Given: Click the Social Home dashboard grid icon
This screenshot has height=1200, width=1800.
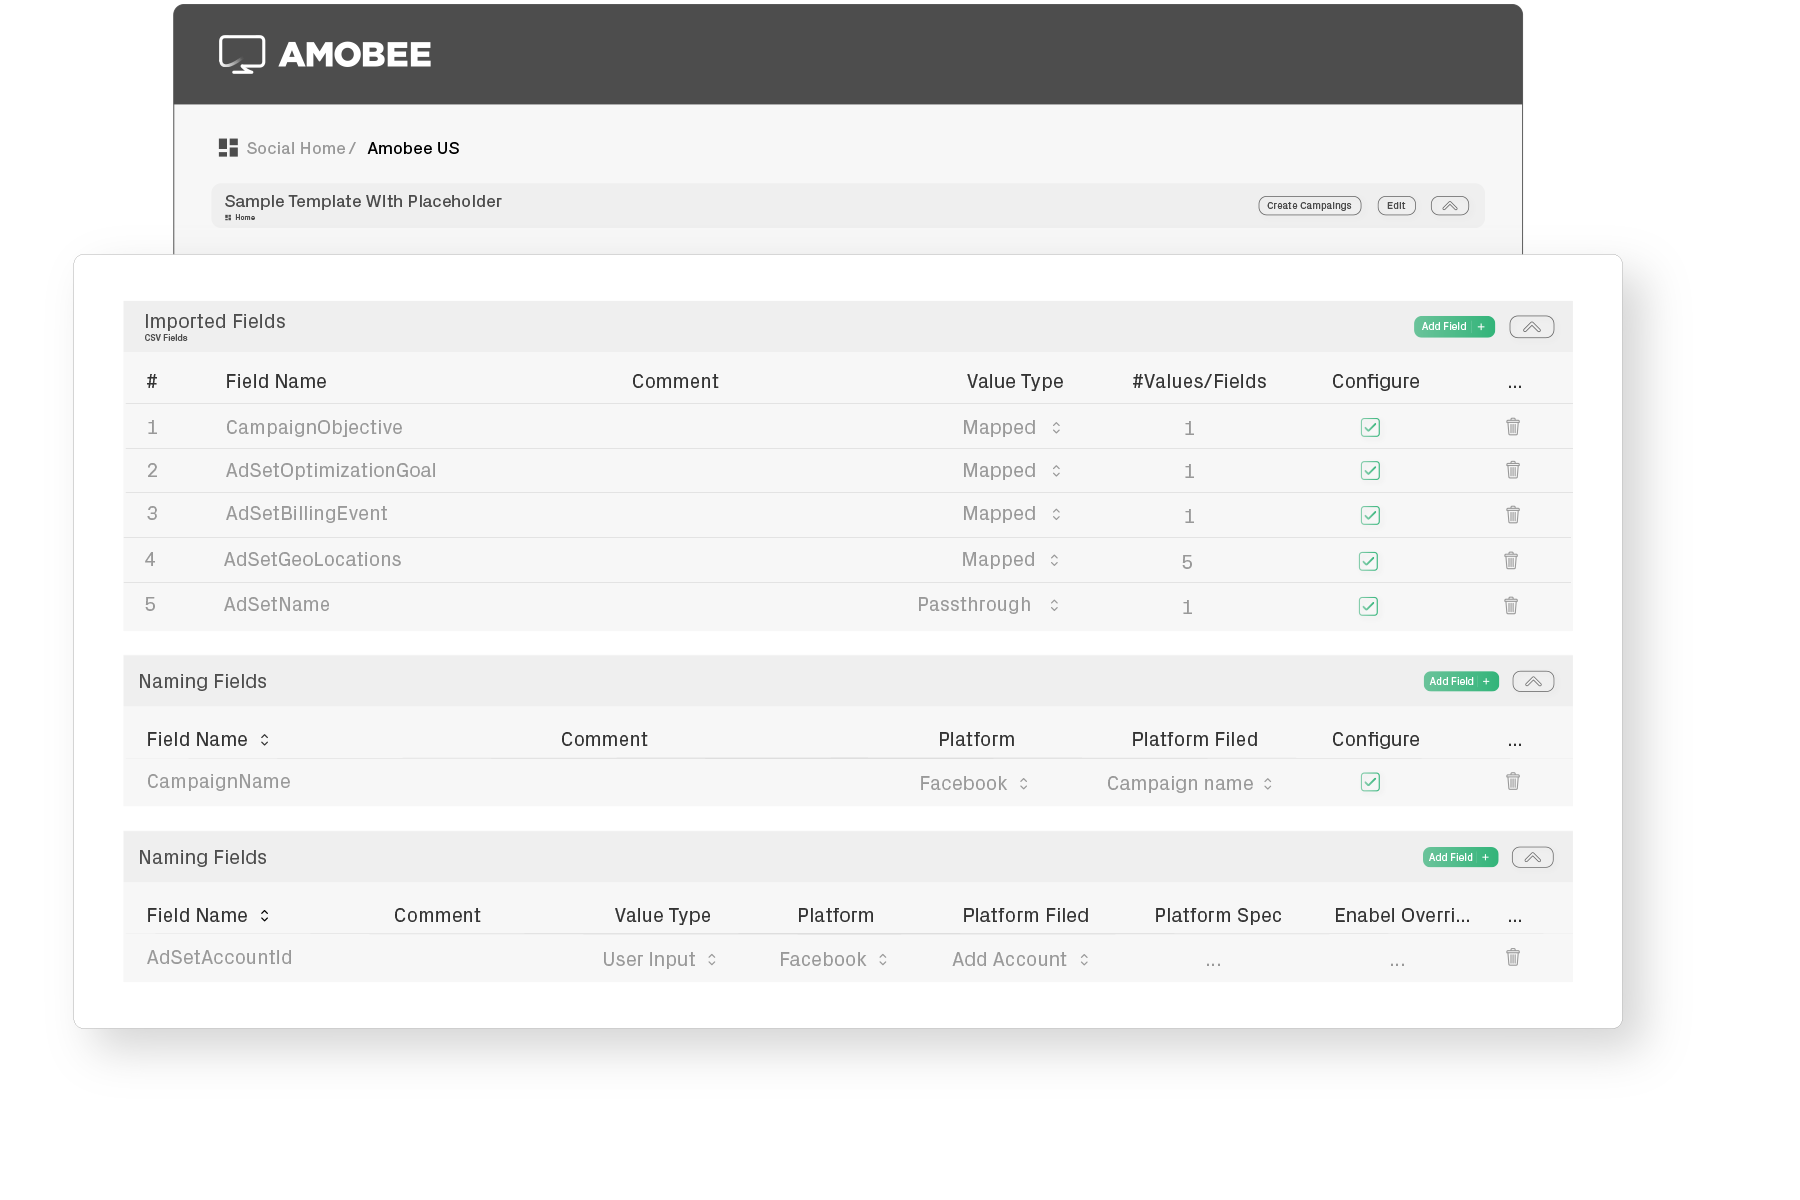Looking at the screenshot, I should tap(228, 148).
